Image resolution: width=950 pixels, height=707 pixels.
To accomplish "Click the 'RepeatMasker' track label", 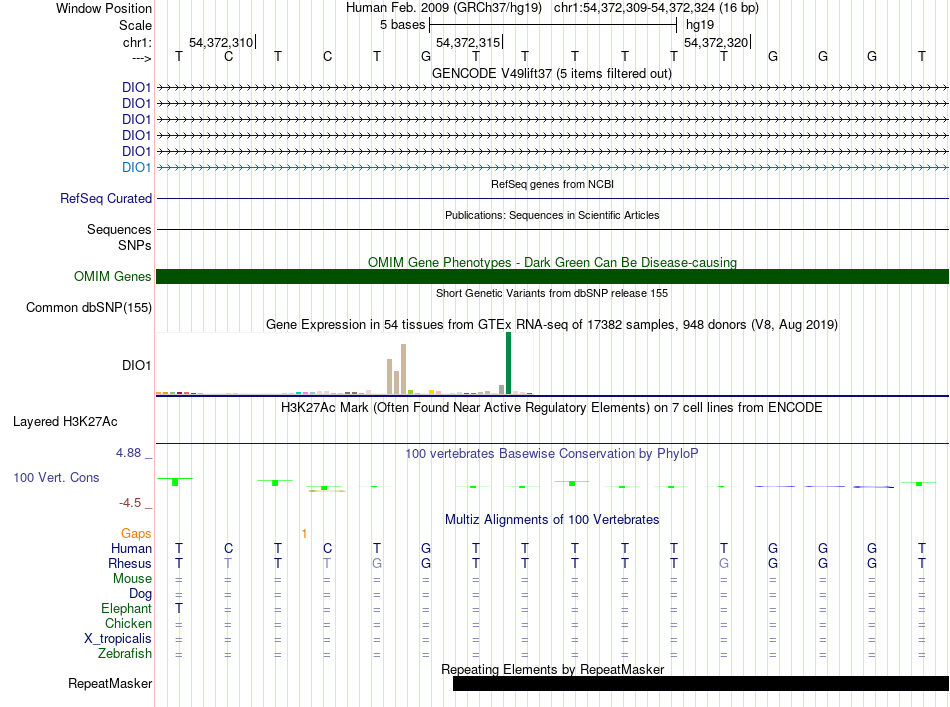I will [110, 683].
